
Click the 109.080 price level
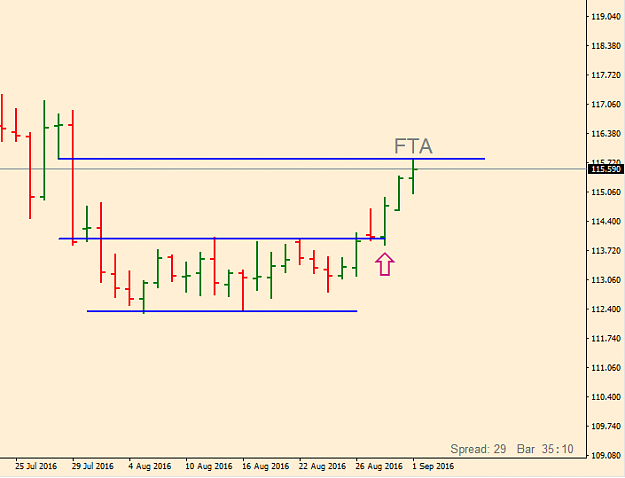(606, 455)
